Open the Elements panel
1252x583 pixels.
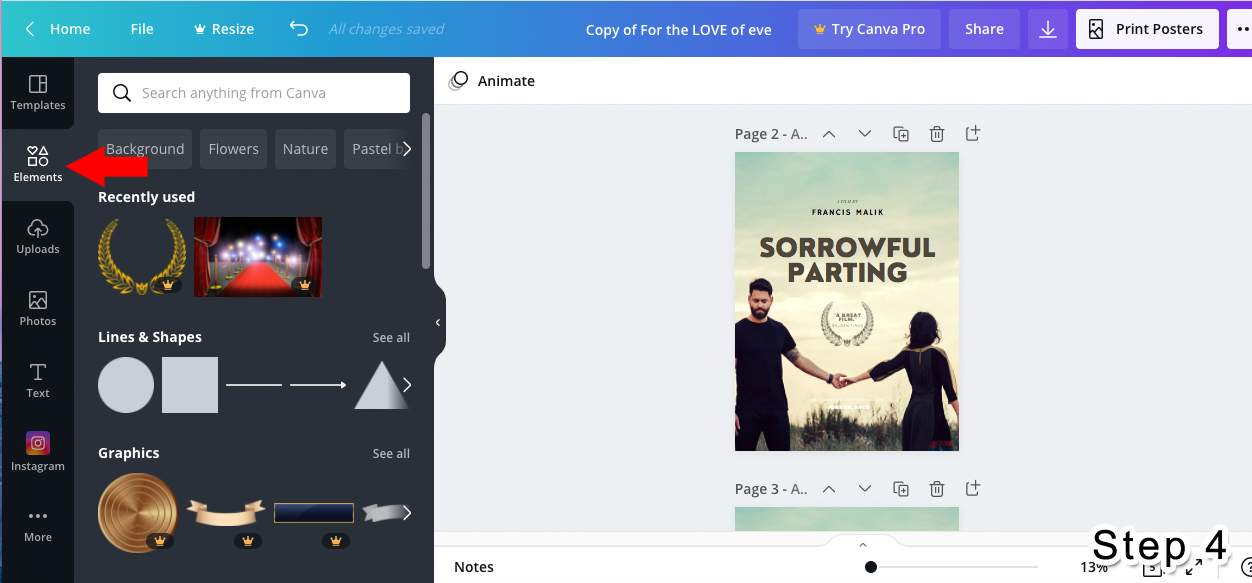click(x=37, y=164)
